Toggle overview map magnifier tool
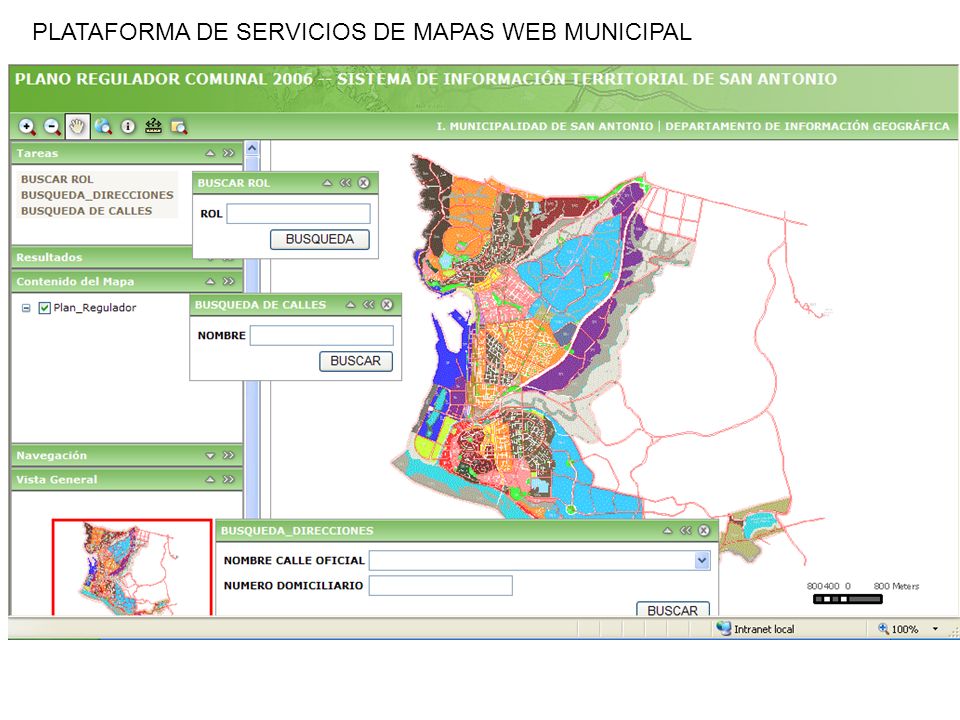This screenshot has width=960, height=720. coord(178,127)
